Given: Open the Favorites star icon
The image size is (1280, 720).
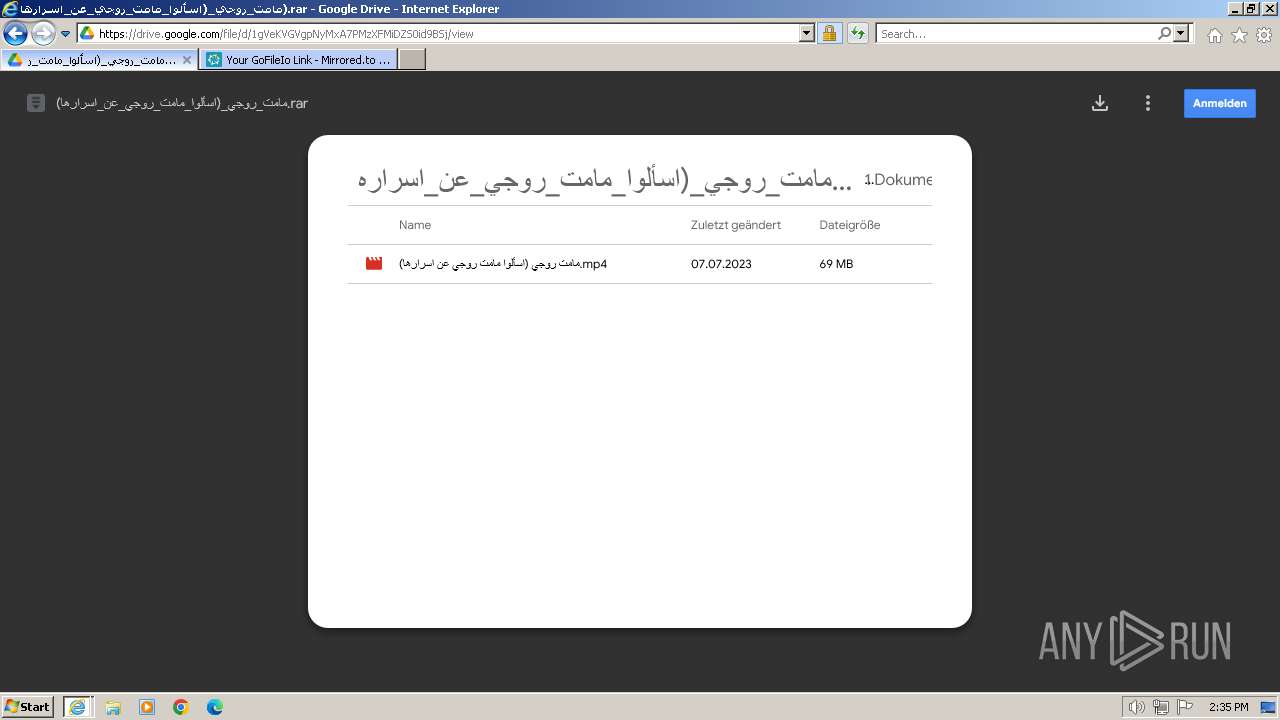Looking at the screenshot, I should click(1239, 35).
